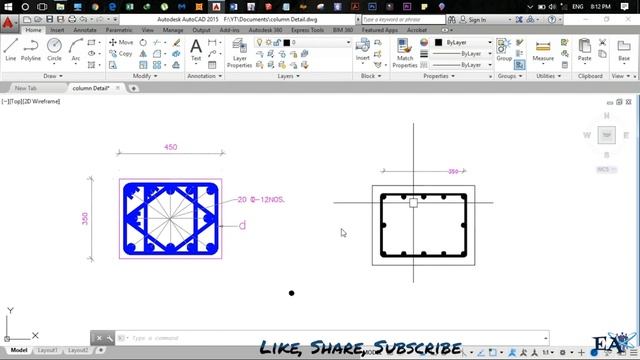Click the Linear Dimension tool

click(x=212, y=42)
